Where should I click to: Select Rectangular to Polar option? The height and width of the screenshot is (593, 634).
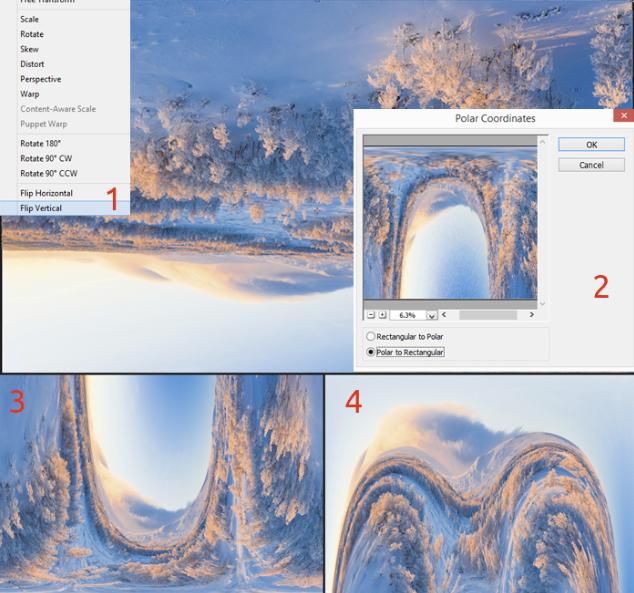[405, 336]
